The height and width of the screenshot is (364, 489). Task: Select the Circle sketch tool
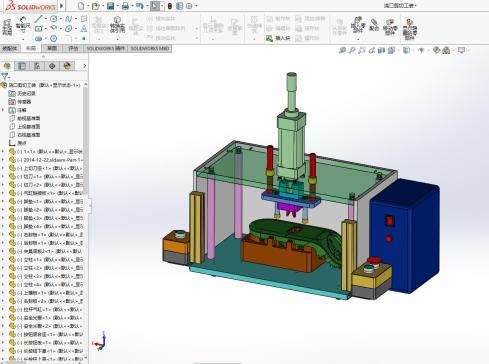[53, 19]
